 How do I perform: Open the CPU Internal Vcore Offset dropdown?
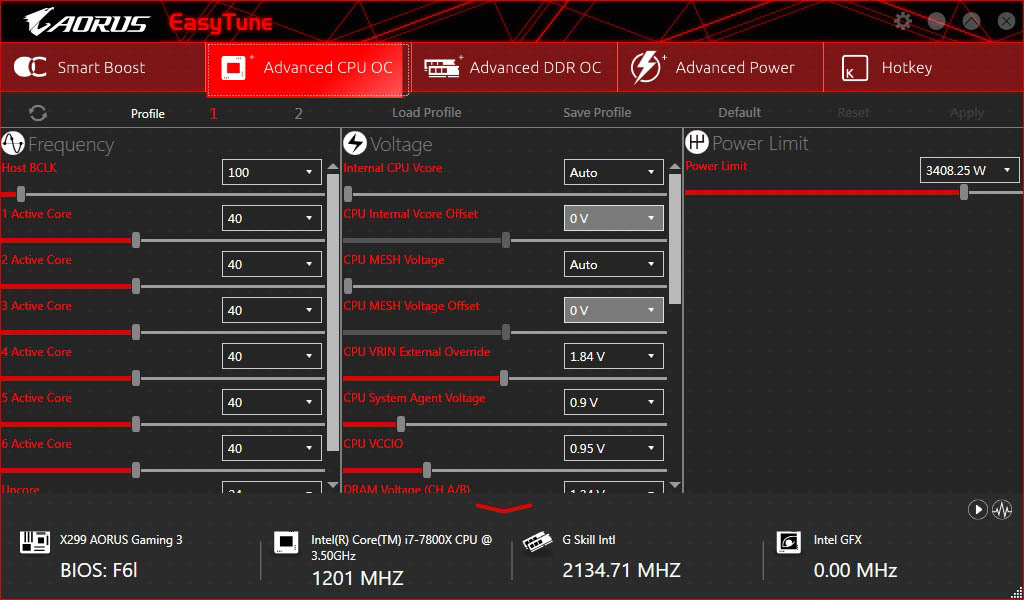pos(613,218)
